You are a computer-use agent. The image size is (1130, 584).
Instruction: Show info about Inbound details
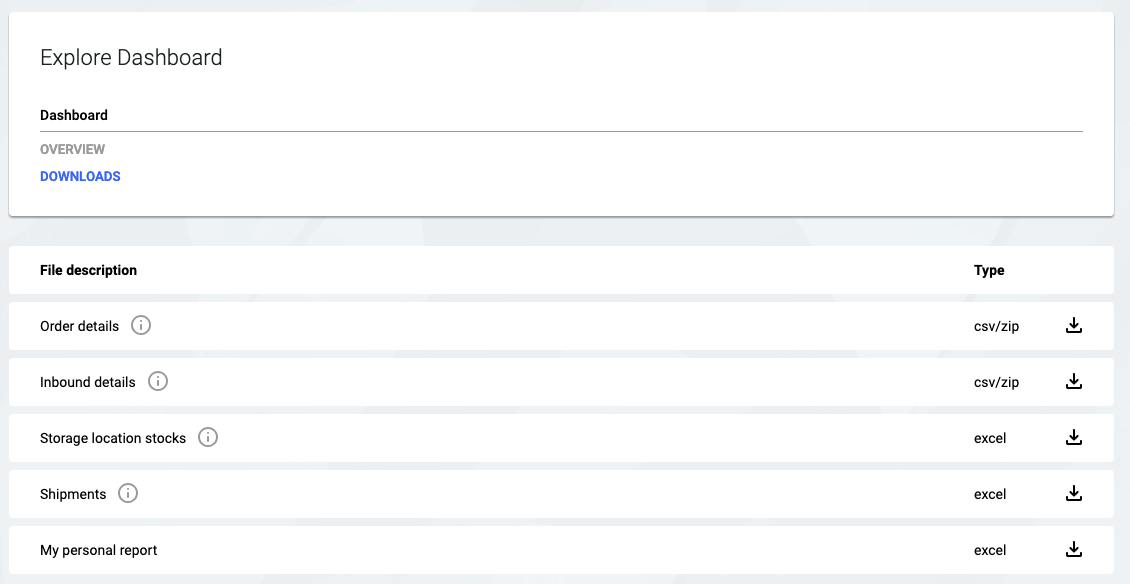pos(158,382)
